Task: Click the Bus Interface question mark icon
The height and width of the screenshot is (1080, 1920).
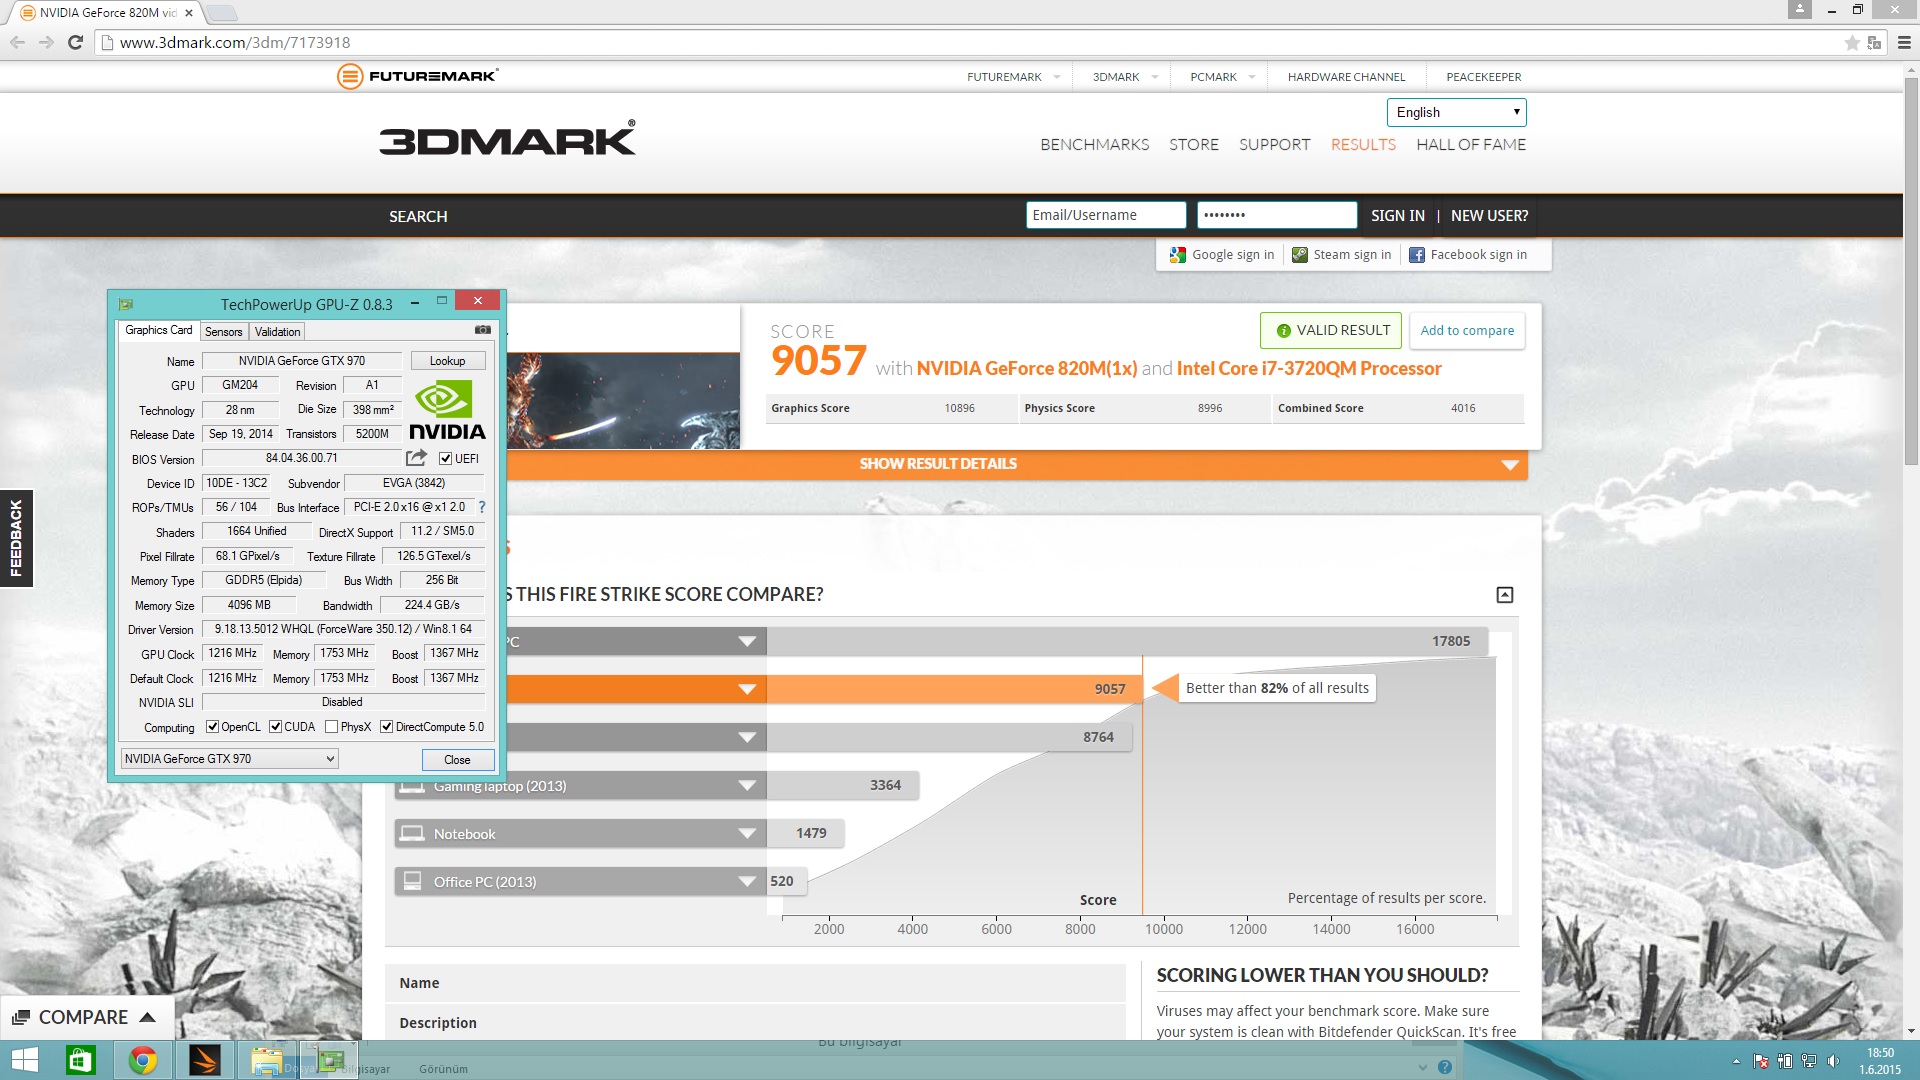Action: (482, 507)
